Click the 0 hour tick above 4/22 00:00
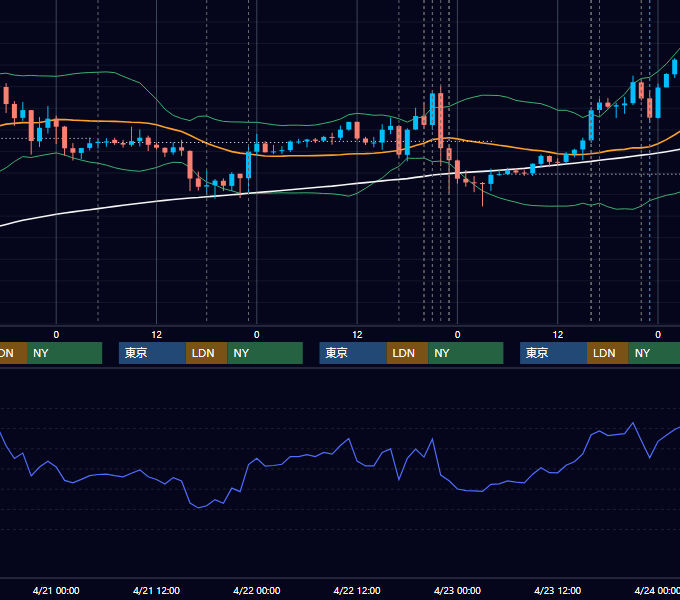 pos(257,335)
